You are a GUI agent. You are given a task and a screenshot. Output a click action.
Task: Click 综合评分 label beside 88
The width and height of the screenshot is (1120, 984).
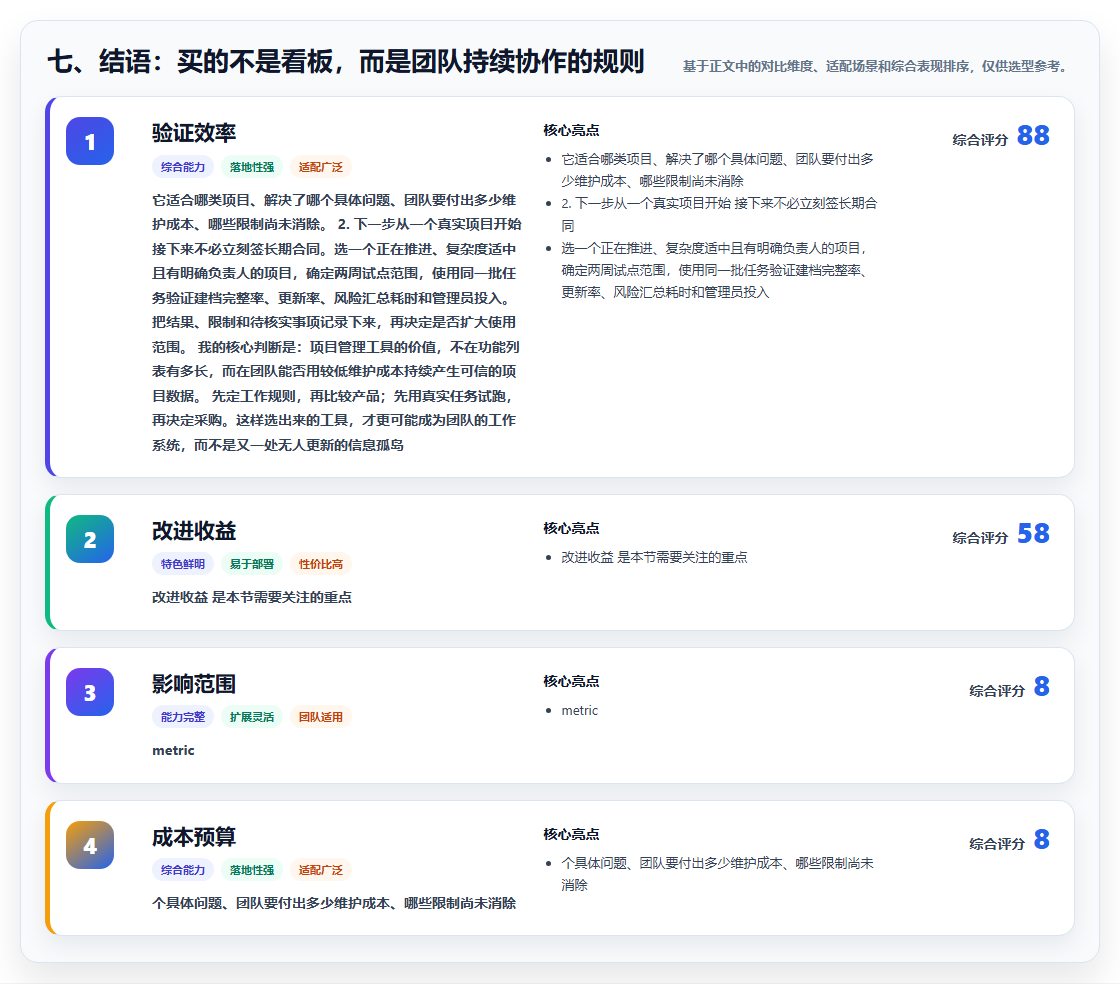click(x=980, y=140)
